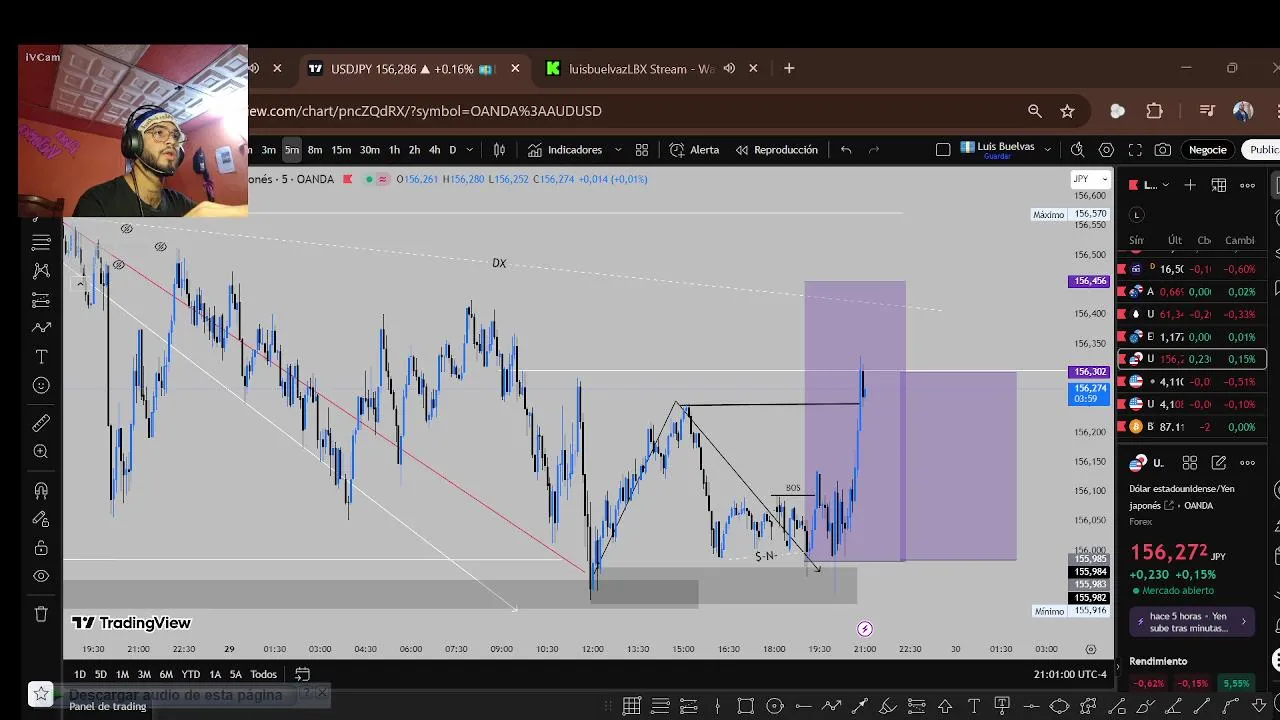Expand the layout management dropdown arrow
1280x720 pixels.
1048,150
